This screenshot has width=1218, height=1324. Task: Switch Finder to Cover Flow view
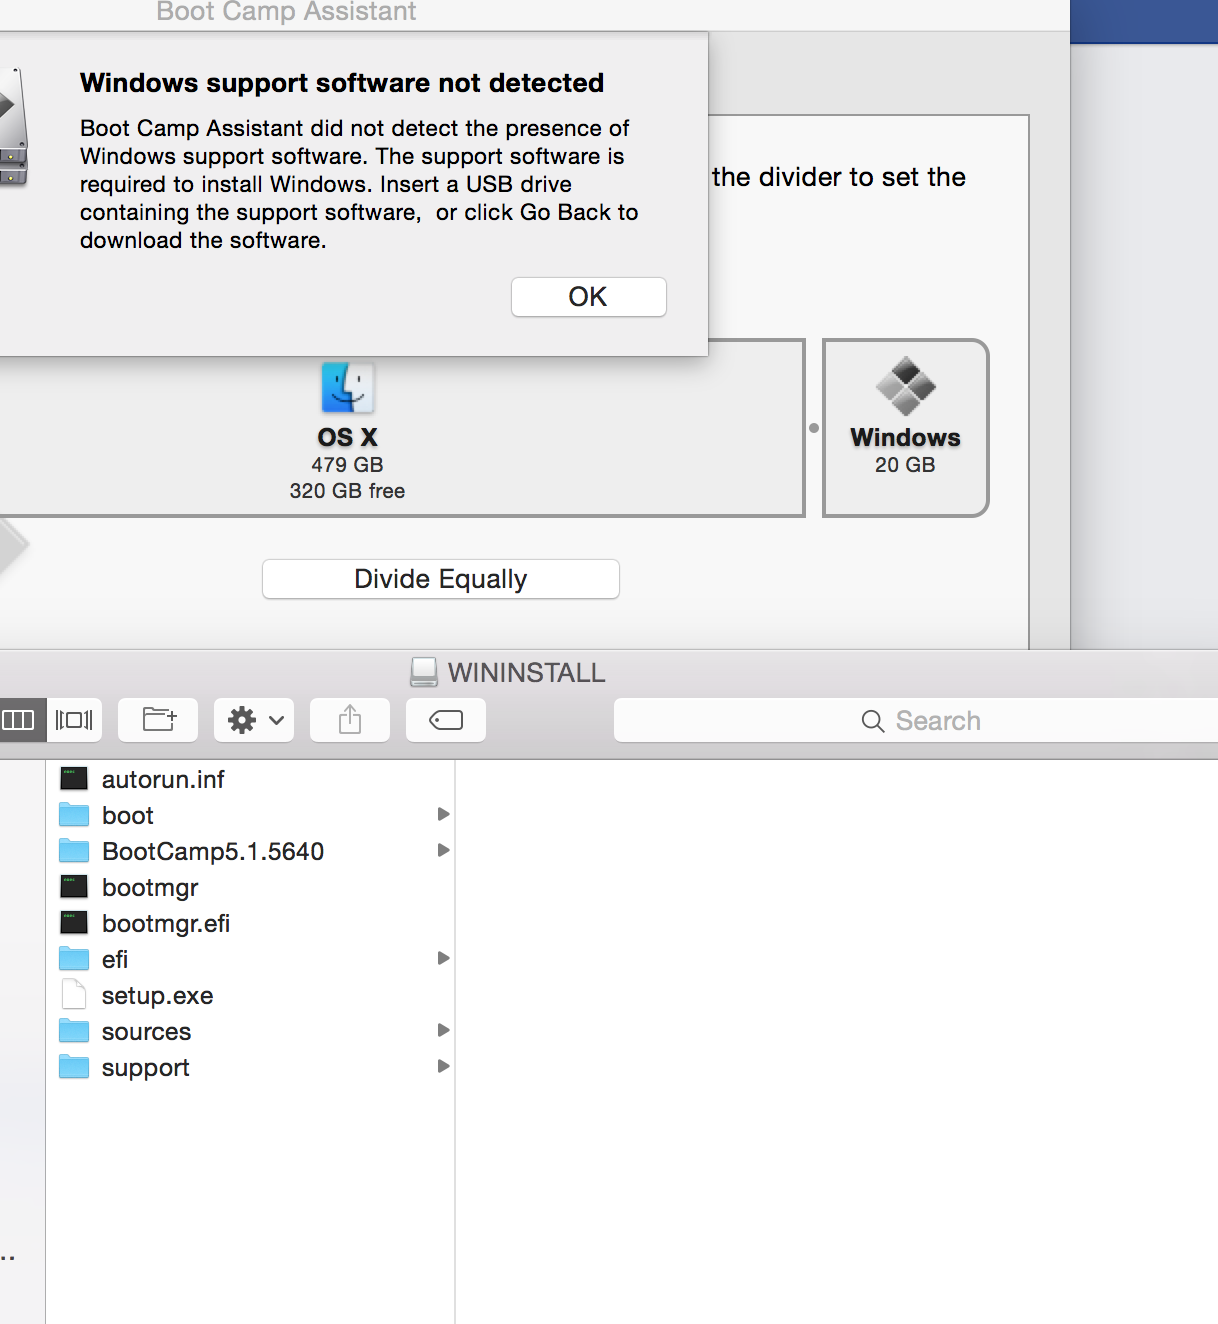(74, 720)
